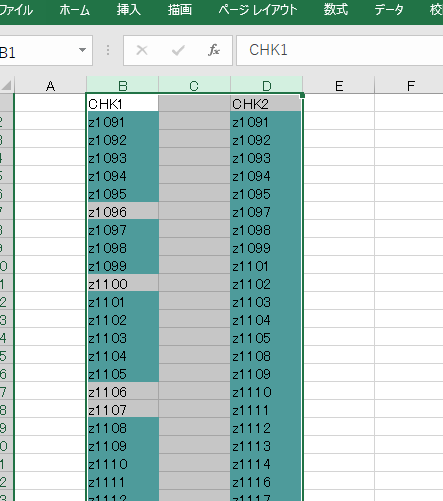Screen dimensions: 443x501
Task: Select z1108 in column D
Action: [266, 356]
